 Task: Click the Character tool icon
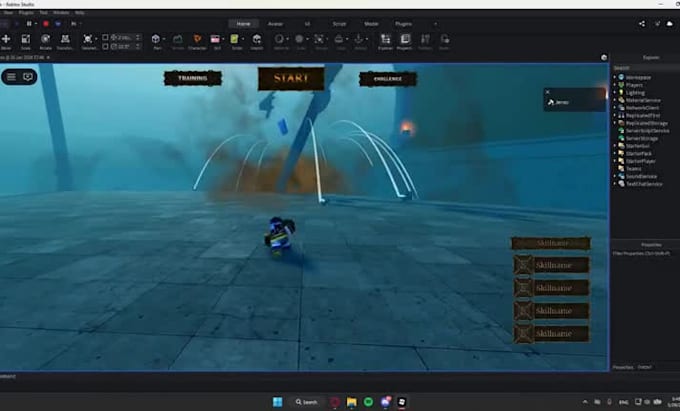197,39
